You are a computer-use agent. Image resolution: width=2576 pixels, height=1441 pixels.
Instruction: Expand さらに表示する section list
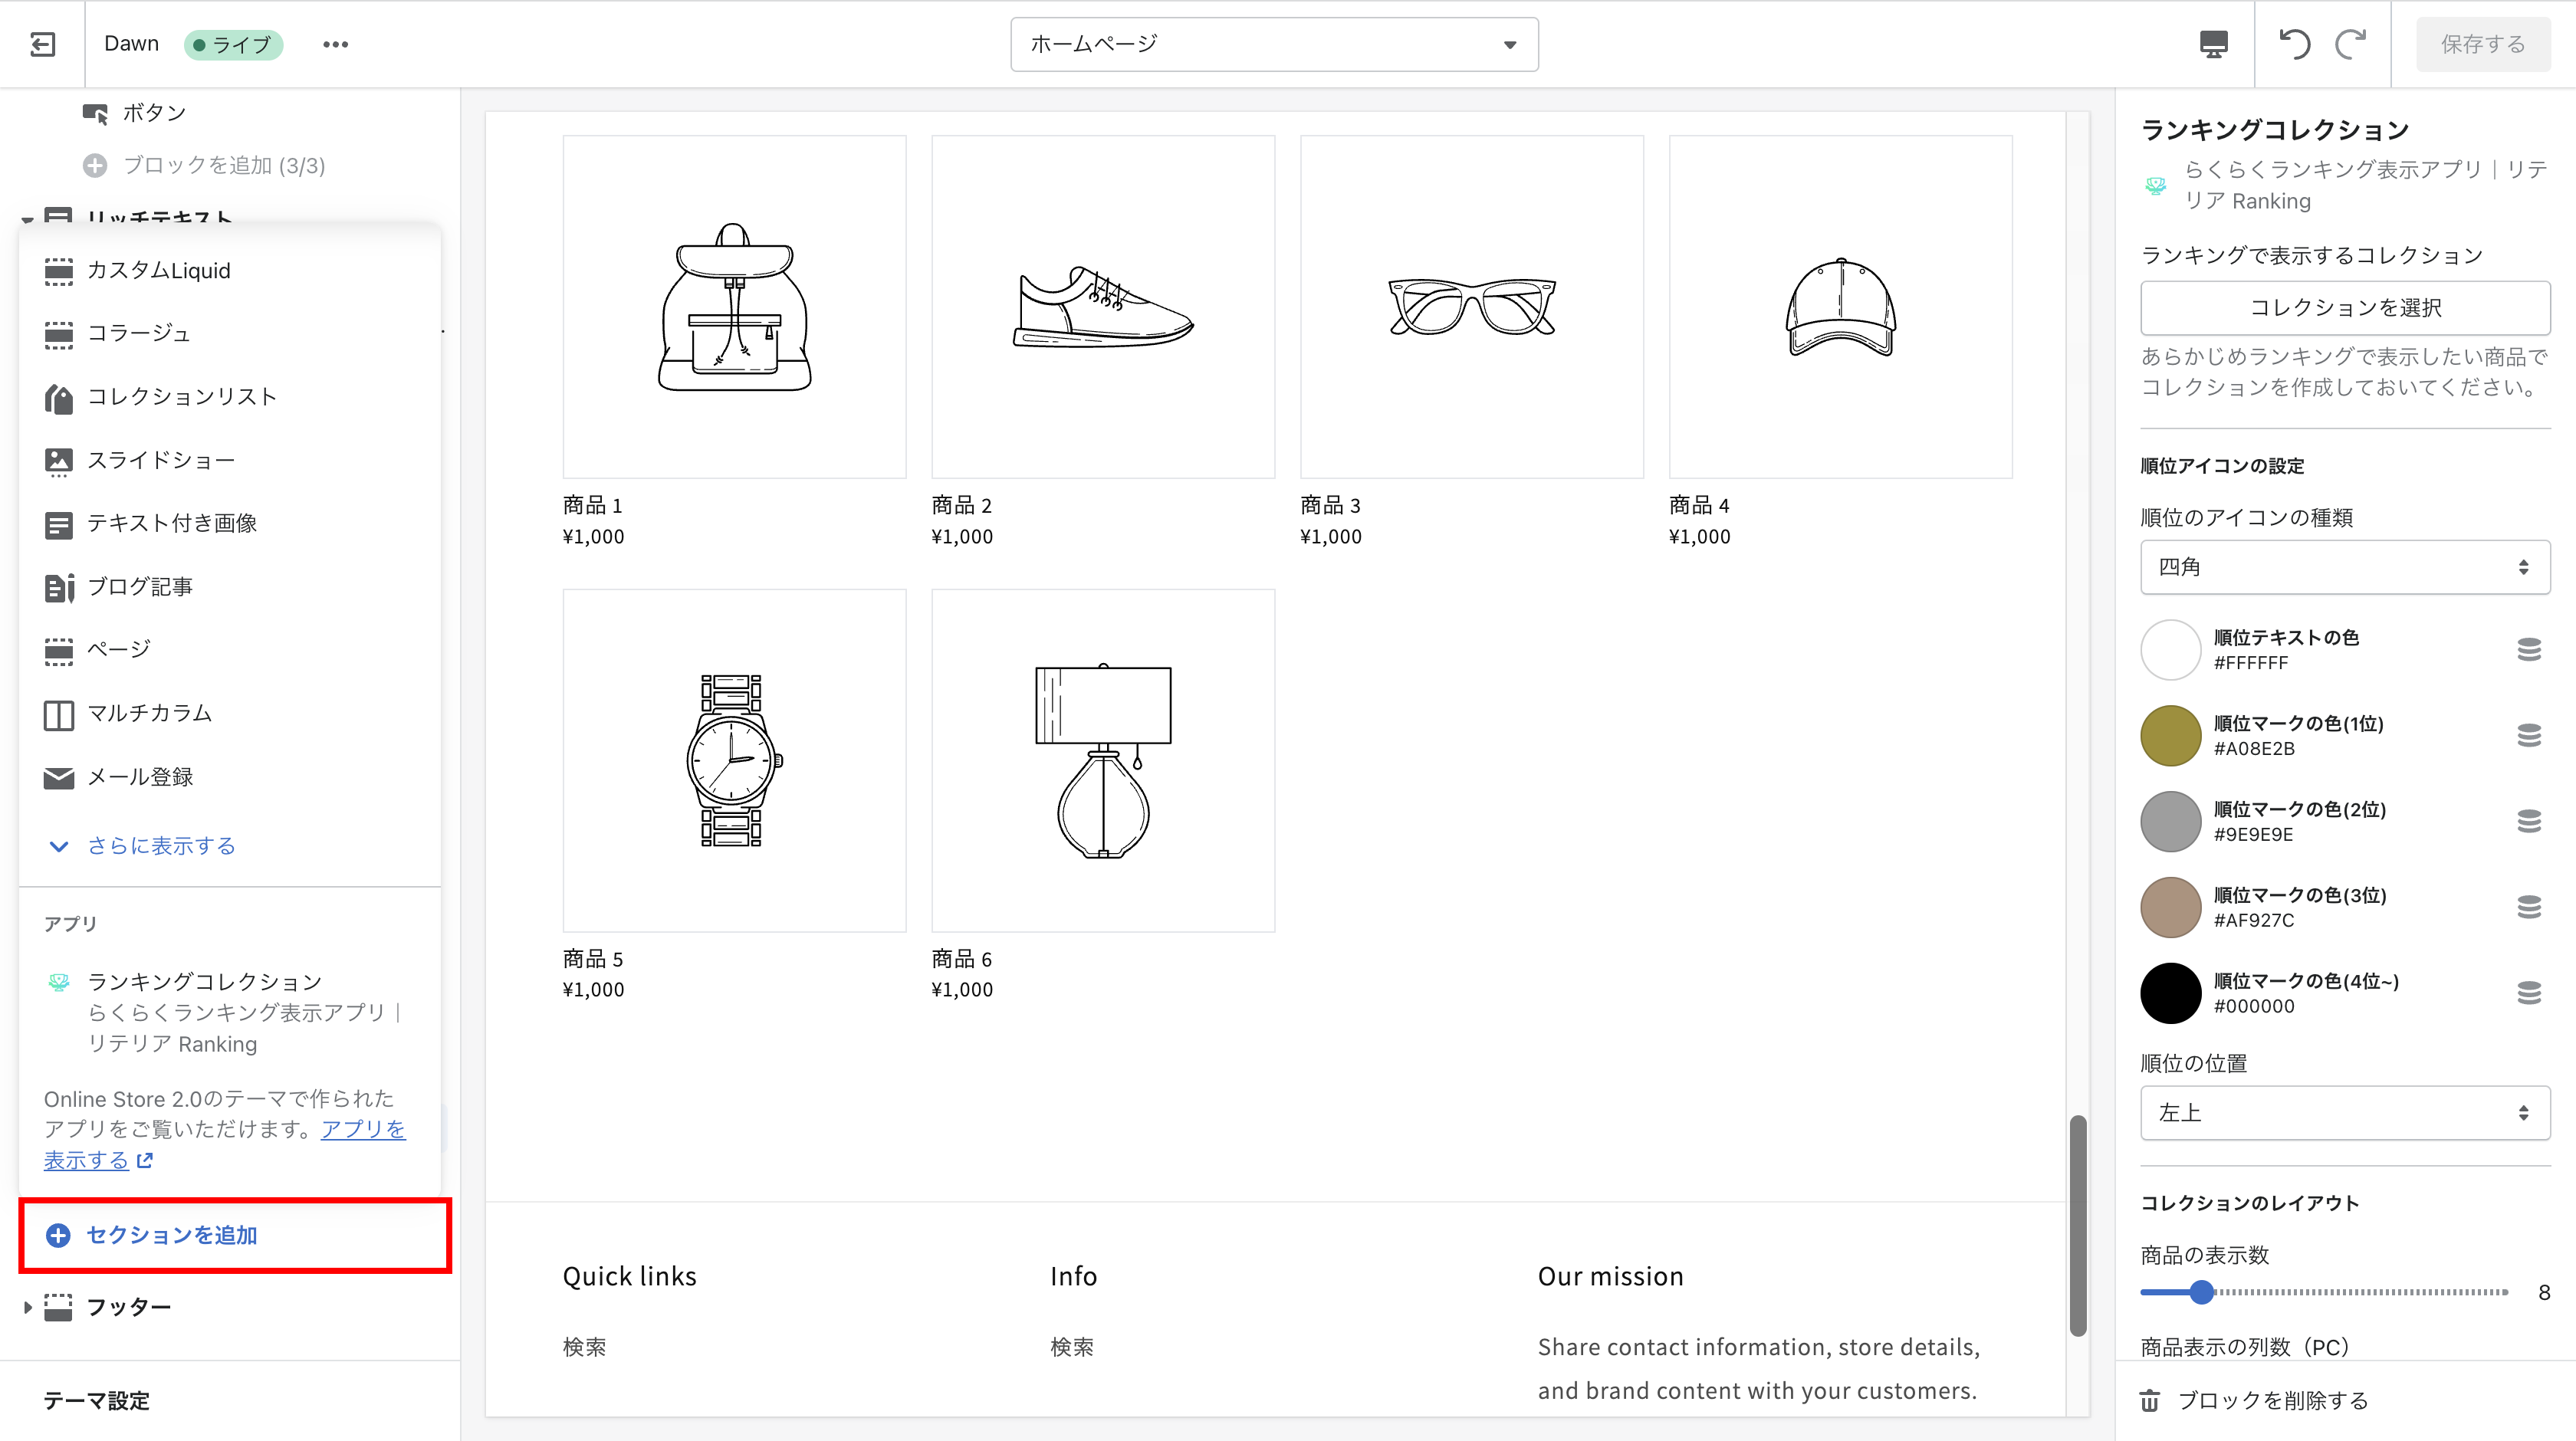click(160, 846)
